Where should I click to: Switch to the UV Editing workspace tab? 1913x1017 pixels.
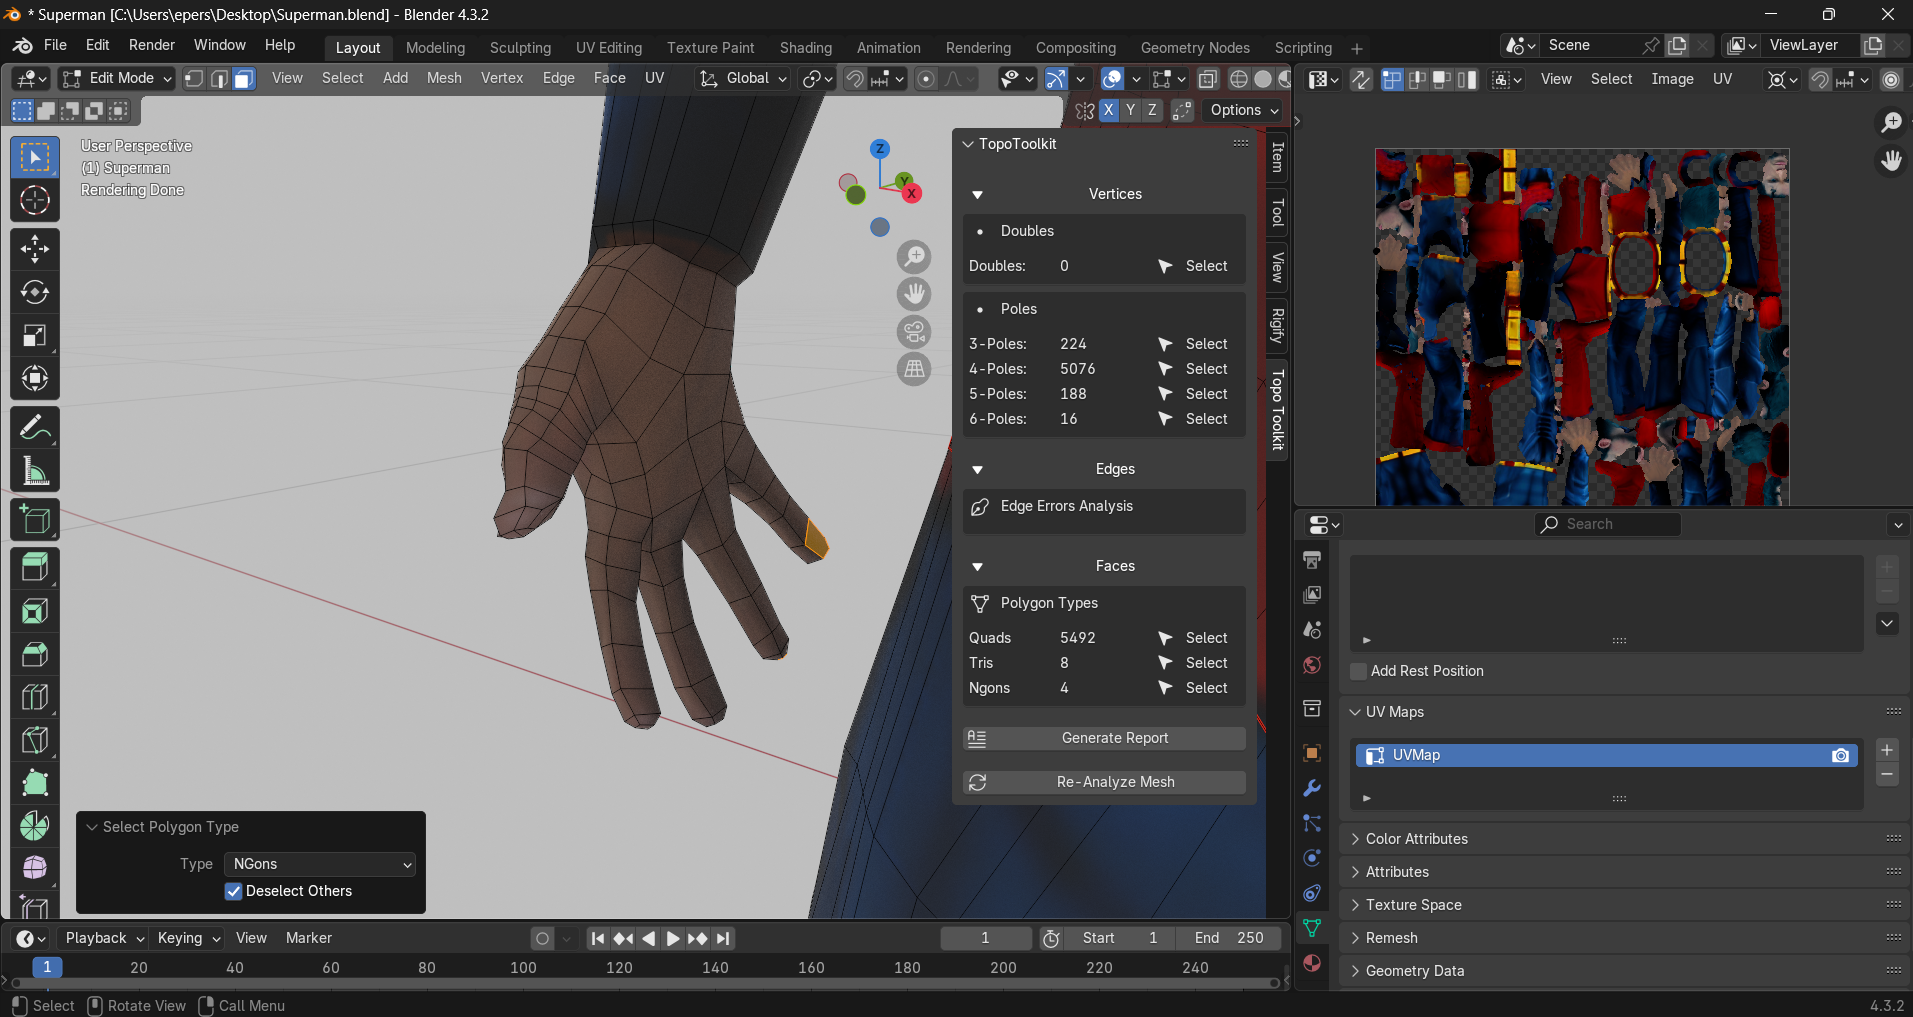click(x=609, y=48)
